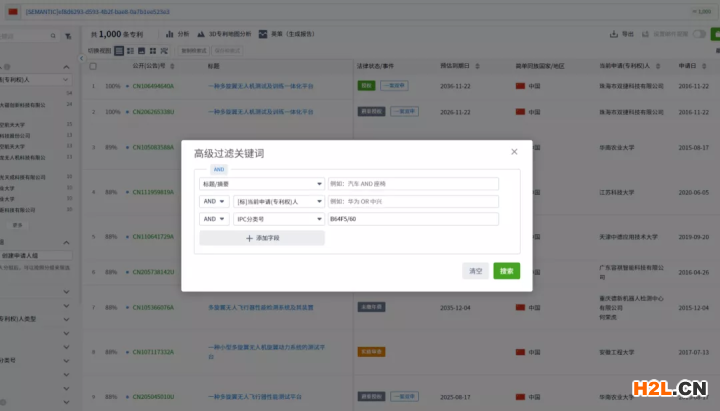This screenshot has height=411, width=720.
Task: Select the grid view icon
Action: click(x=153, y=51)
